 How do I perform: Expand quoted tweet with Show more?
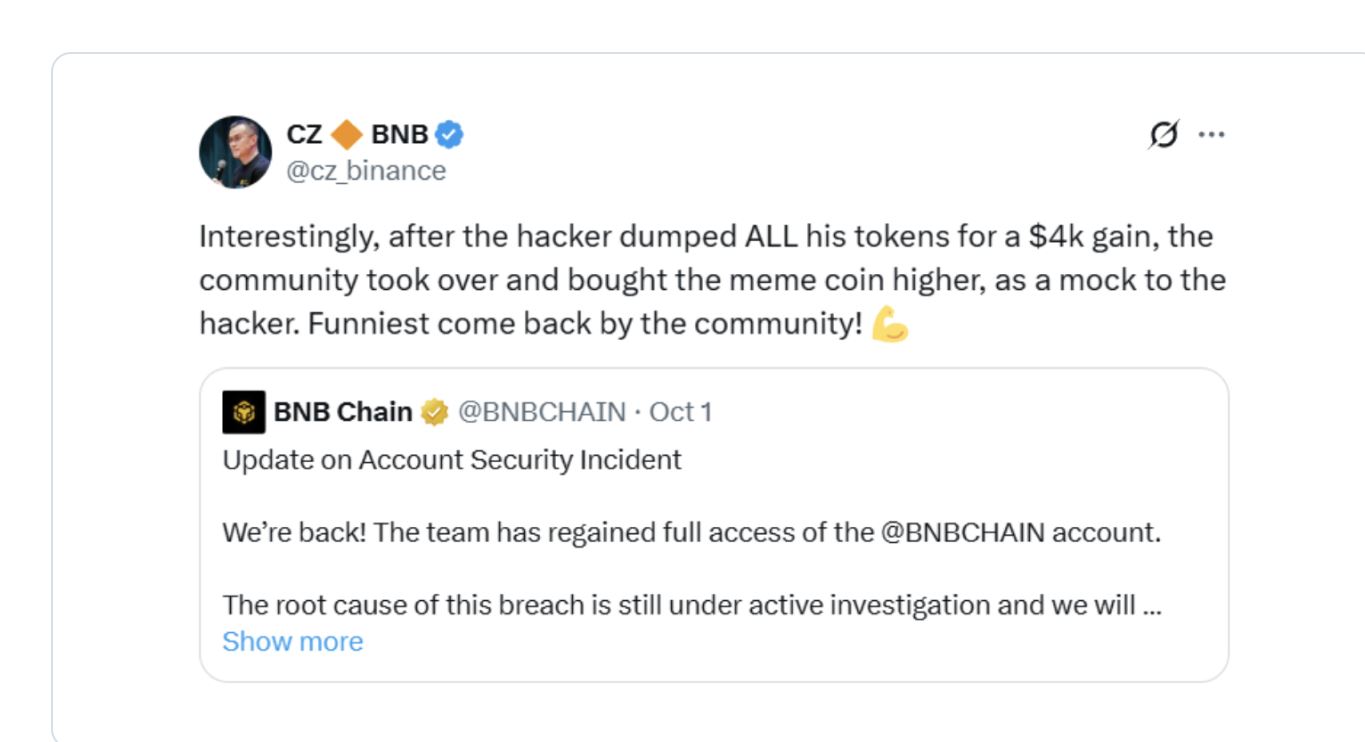(x=292, y=641)
